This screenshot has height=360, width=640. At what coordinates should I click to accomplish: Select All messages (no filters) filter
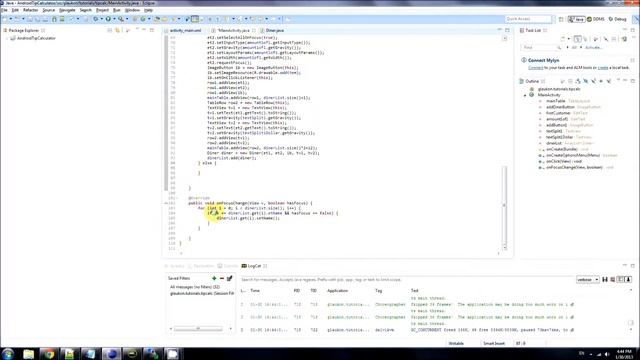(195, 287)
